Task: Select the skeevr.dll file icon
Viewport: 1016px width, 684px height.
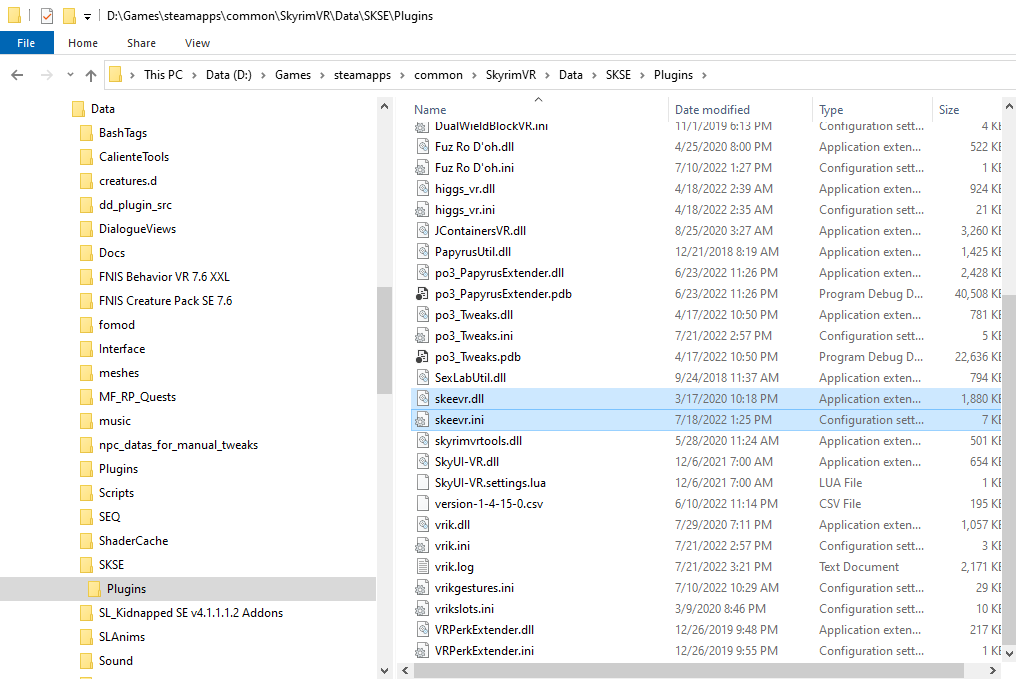Action: [x=422, y=398]
